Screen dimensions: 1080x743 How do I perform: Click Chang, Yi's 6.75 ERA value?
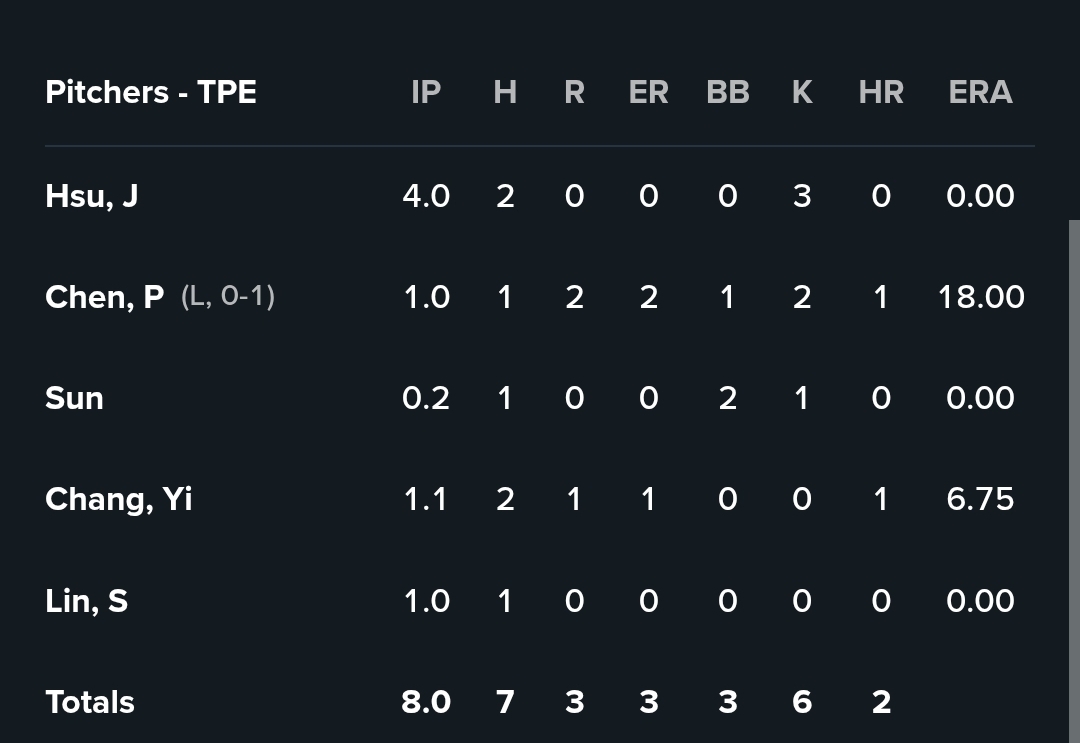[980, 499]
